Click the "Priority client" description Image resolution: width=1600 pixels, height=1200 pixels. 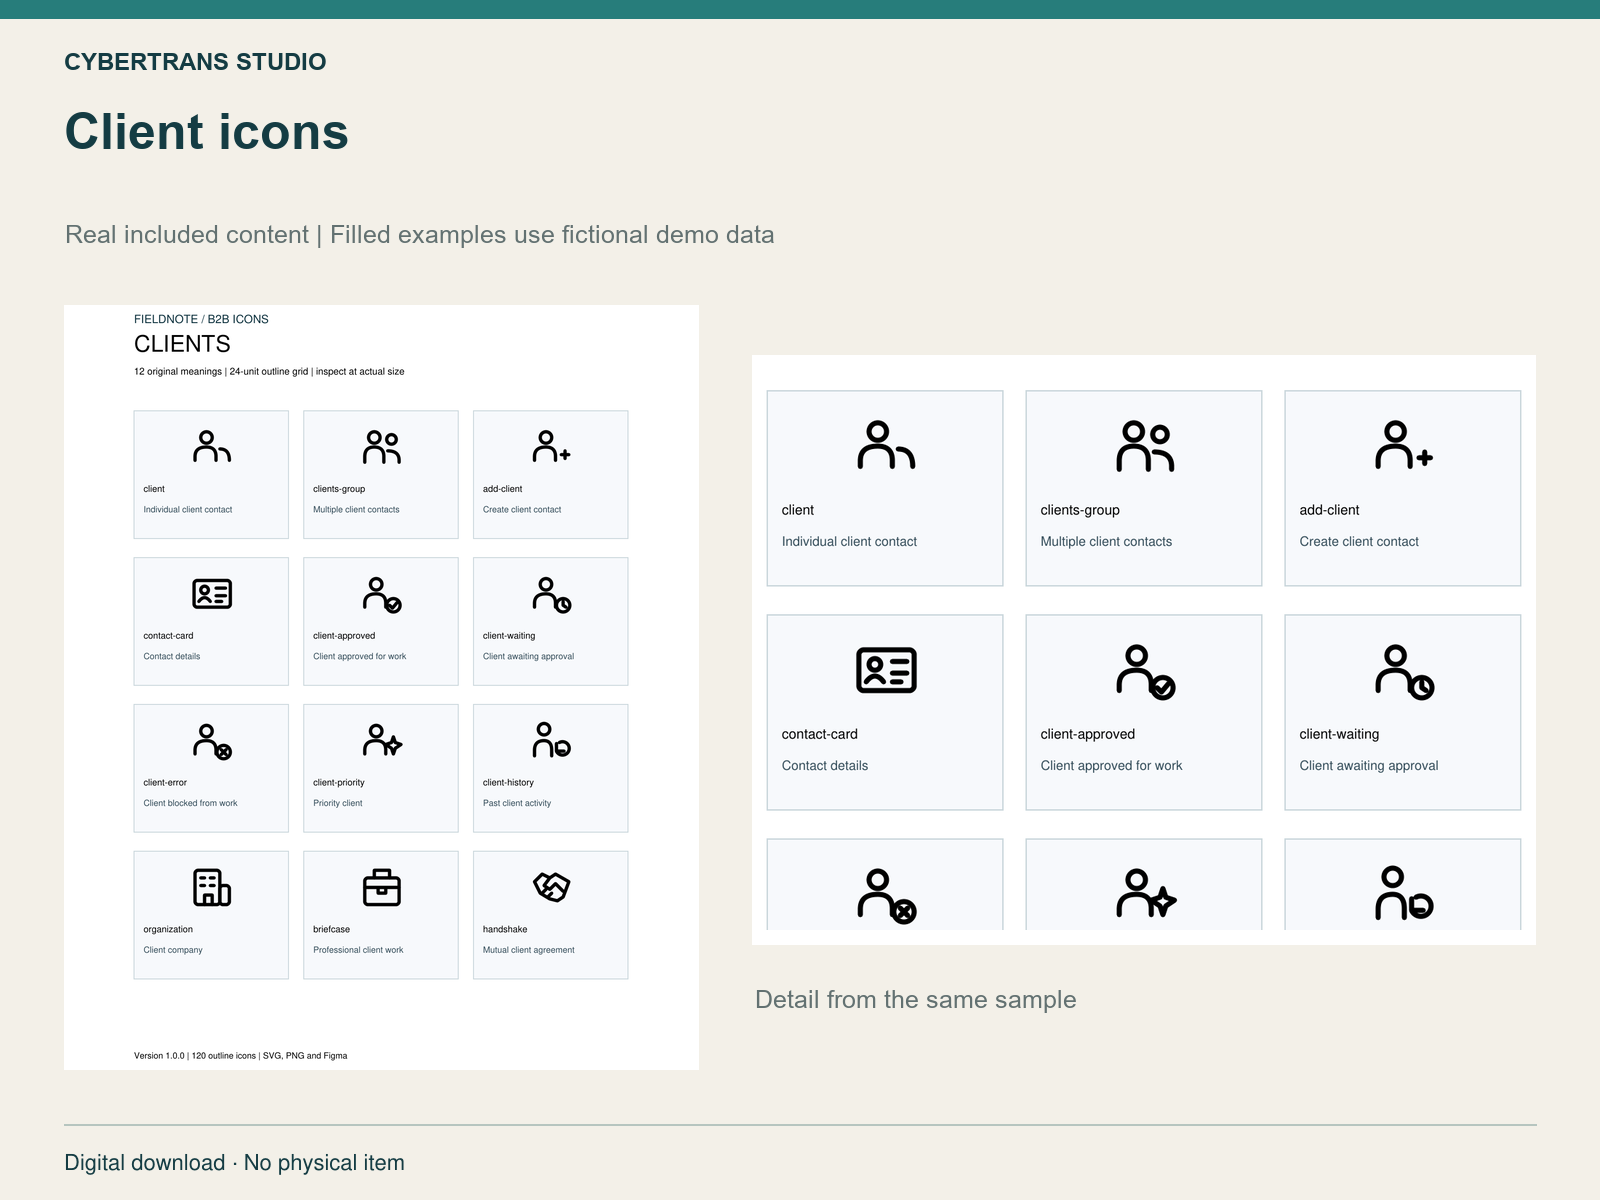[x=338, y=803]
